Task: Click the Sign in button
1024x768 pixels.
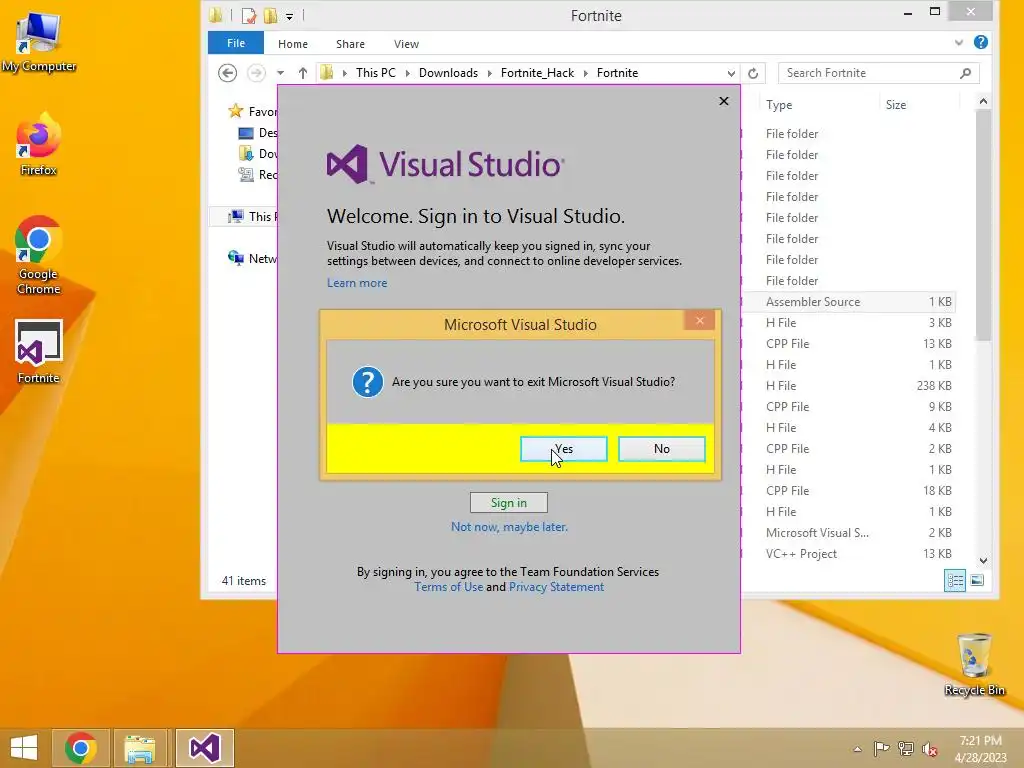Action: tap(509, 502)
